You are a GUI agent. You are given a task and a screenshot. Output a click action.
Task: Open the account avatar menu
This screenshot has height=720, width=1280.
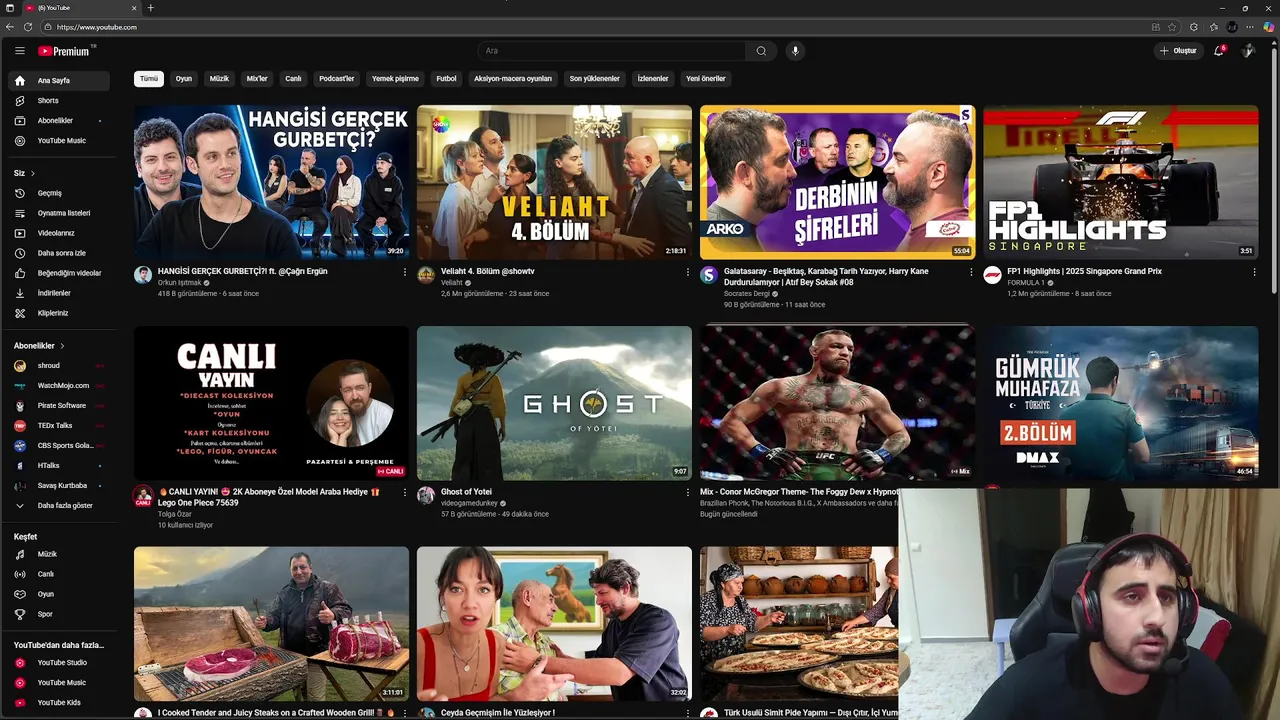(1247, 51)
